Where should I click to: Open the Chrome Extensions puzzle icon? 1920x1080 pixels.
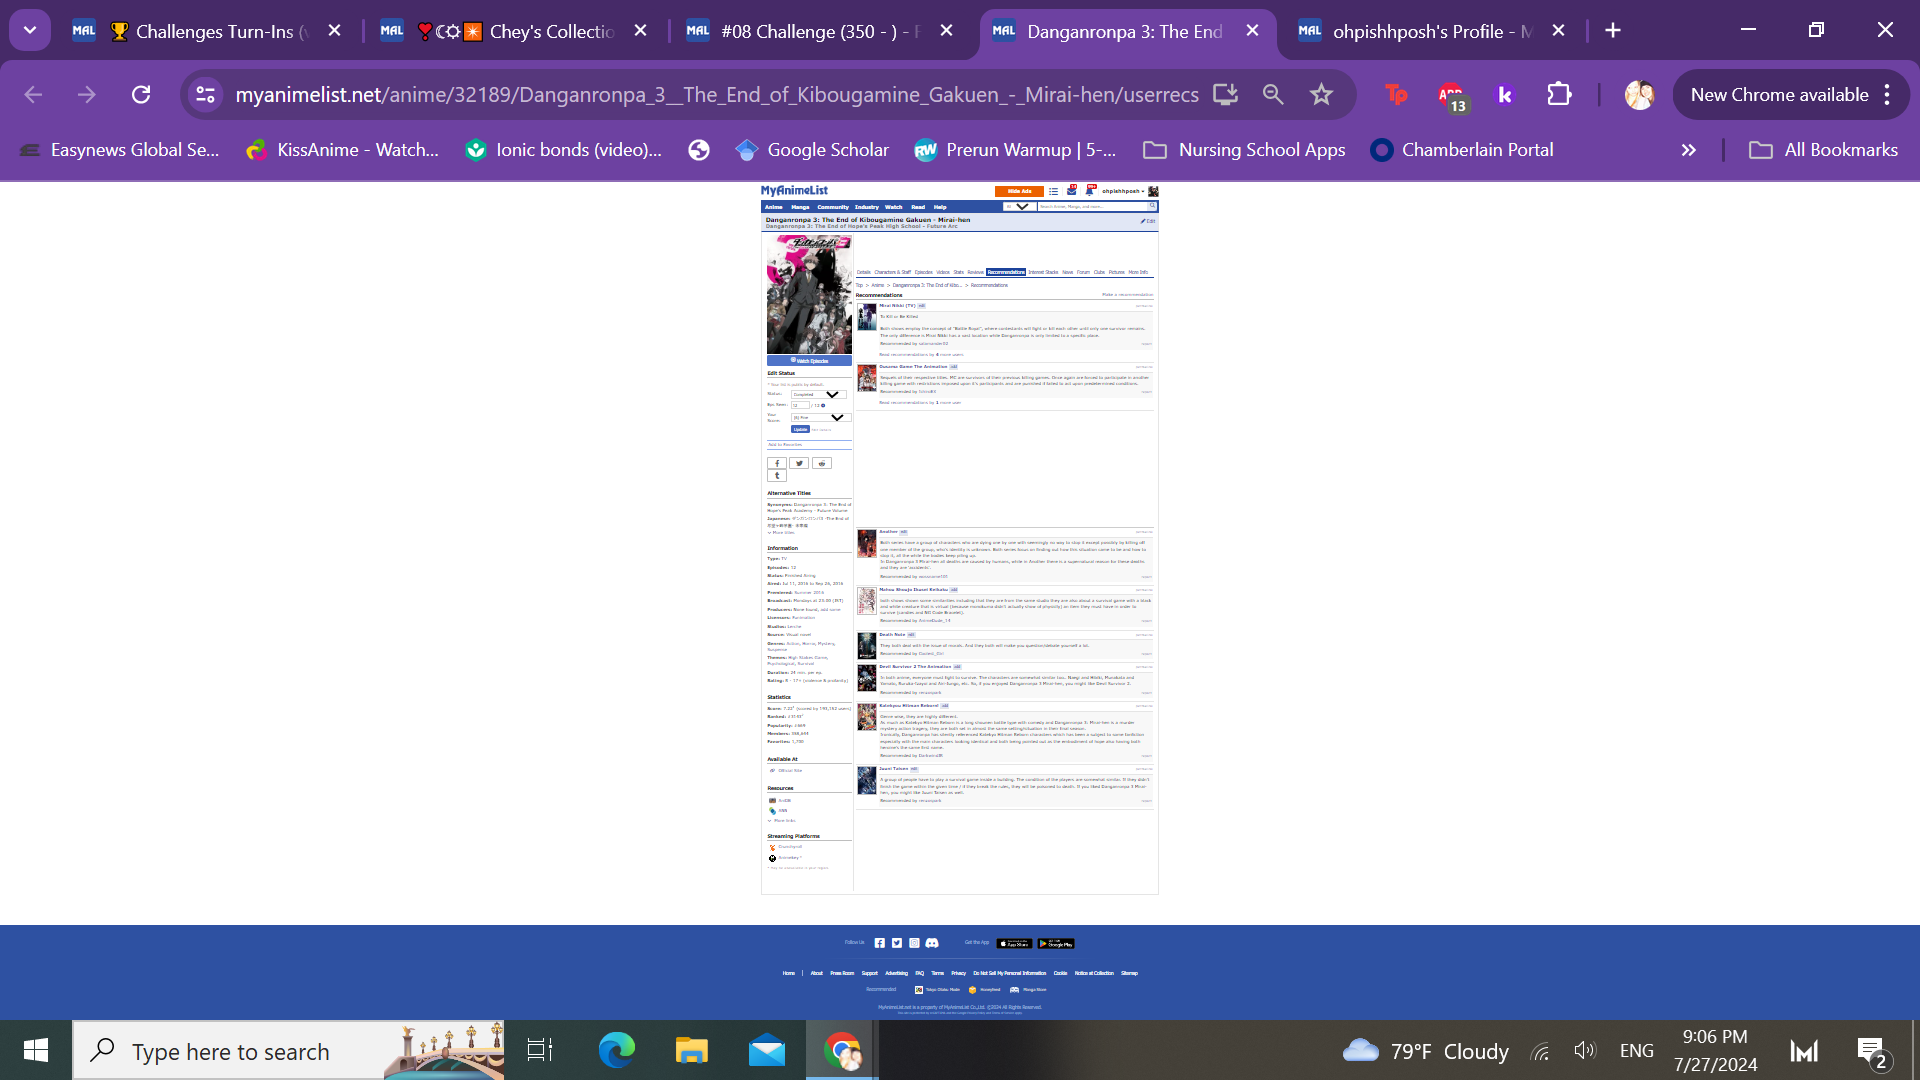[x=1559, y=94]
